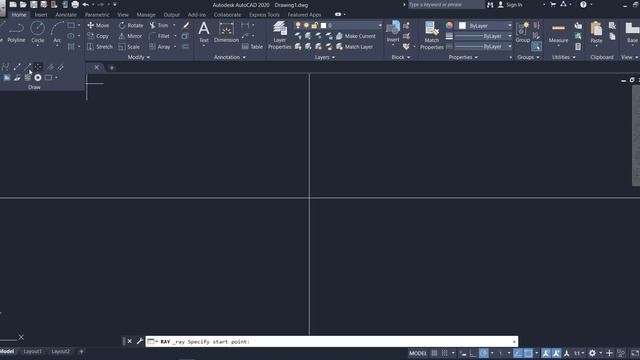Toggle grid display in status bar
This screenshot has height=360, width=640.
click(x=434, y=353)
